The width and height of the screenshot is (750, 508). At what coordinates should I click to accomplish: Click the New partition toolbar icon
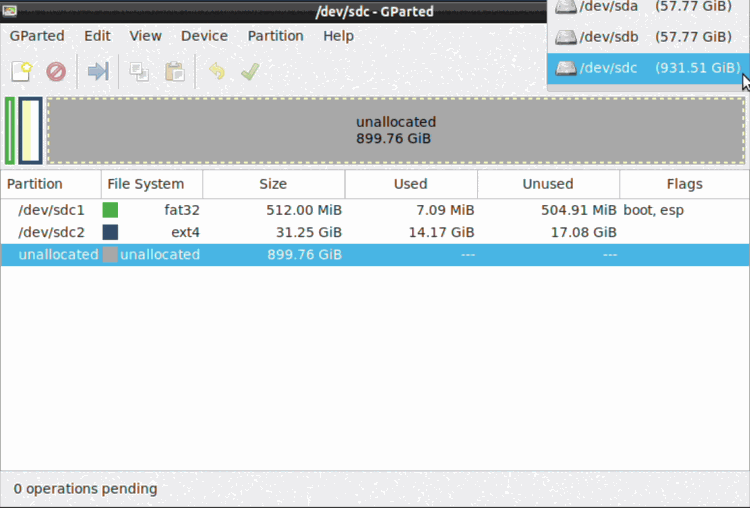pyautogui.click(x=21, y=72)
